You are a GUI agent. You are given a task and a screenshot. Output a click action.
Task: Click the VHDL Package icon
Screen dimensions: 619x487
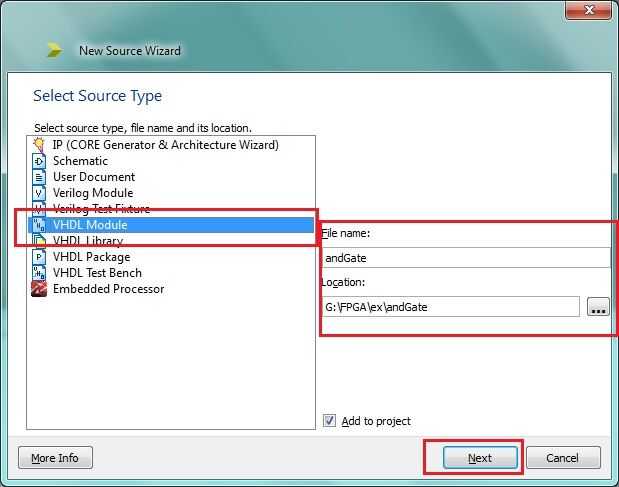tap(39, 257)
